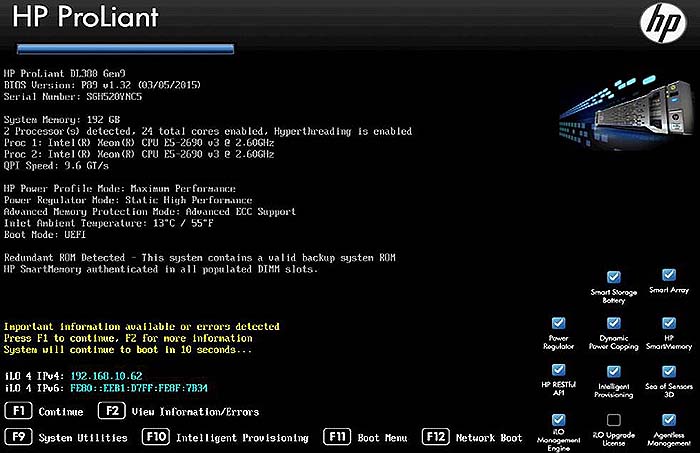Launch Intelligent Provisioning from function key bar

(x=242, y=438)
